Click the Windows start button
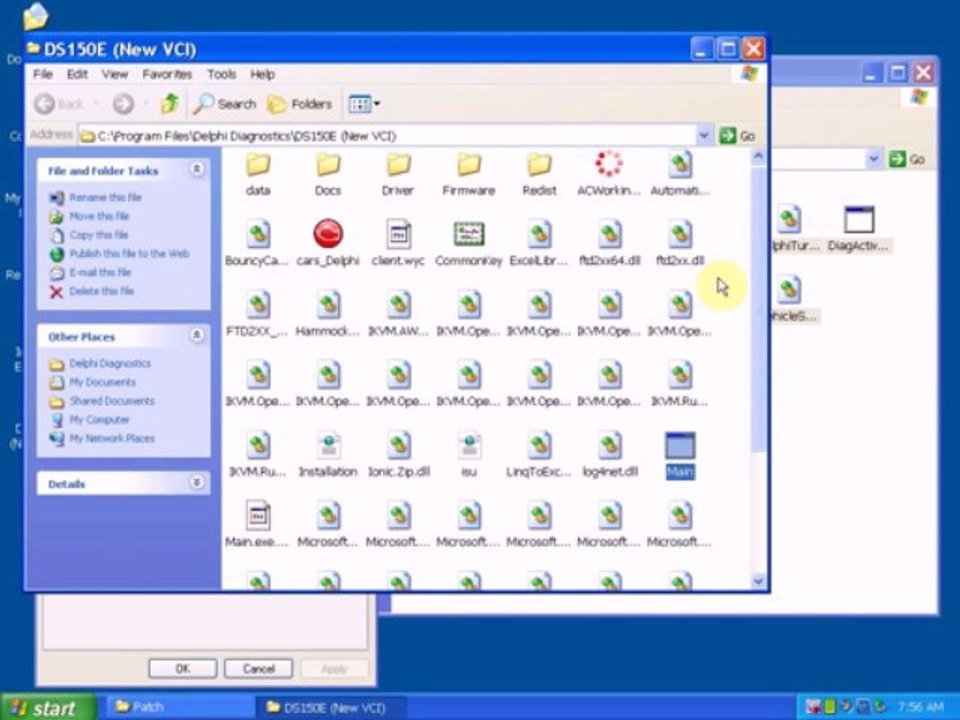The width and height of the screenshot is (960, 720). [48, 707]
